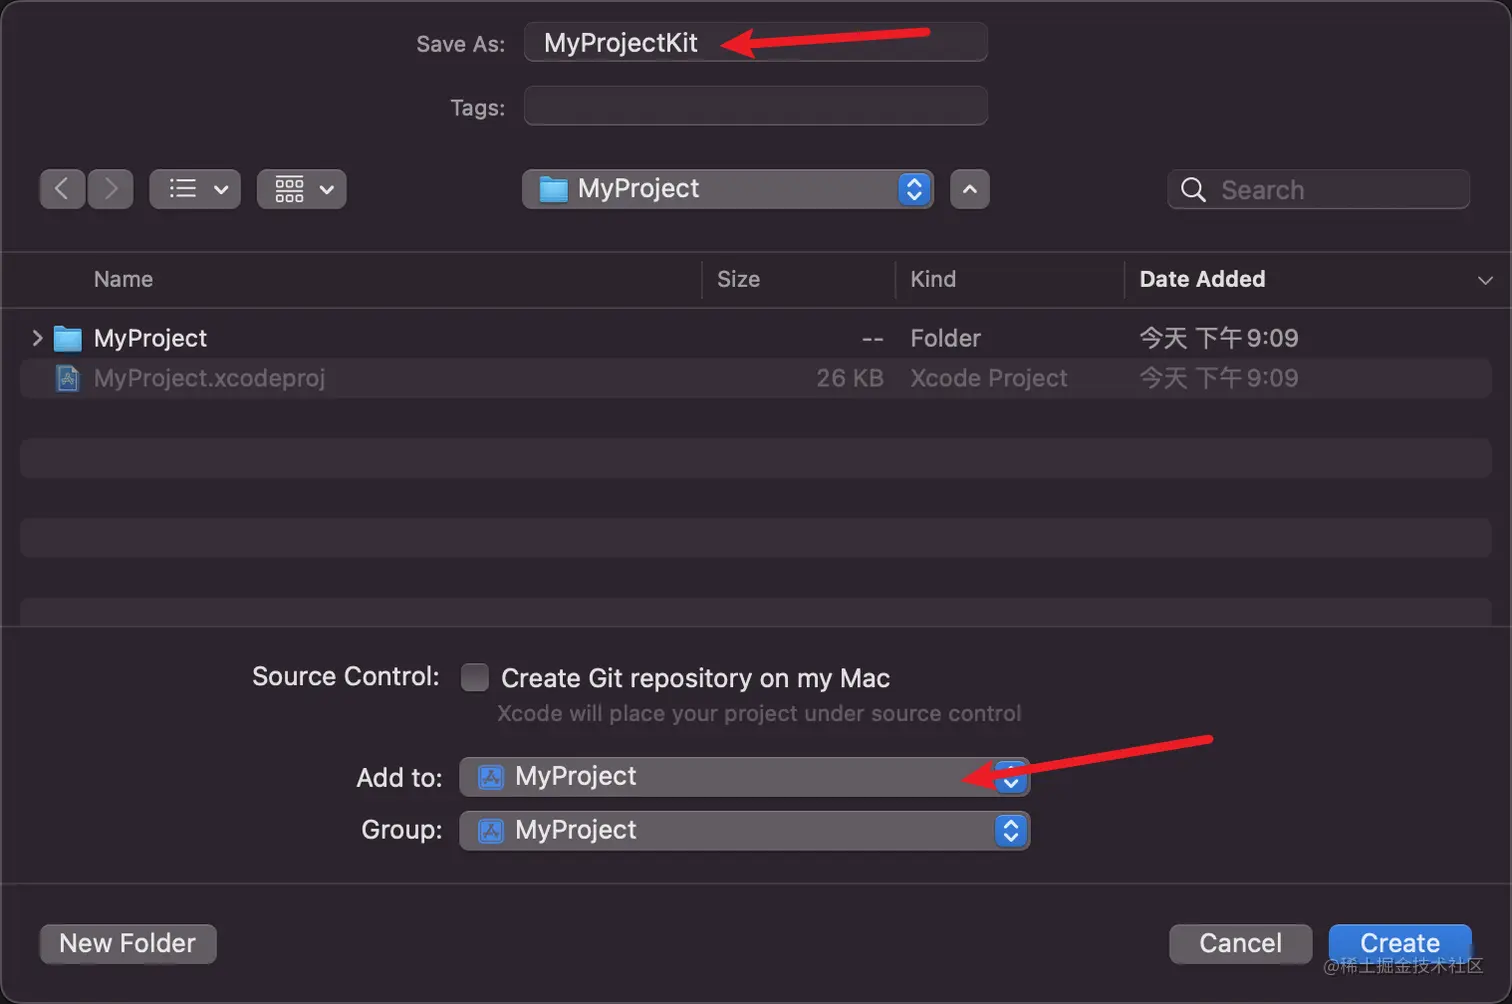
Task: Open the Group selection dropdown
Action: point(744,830)
